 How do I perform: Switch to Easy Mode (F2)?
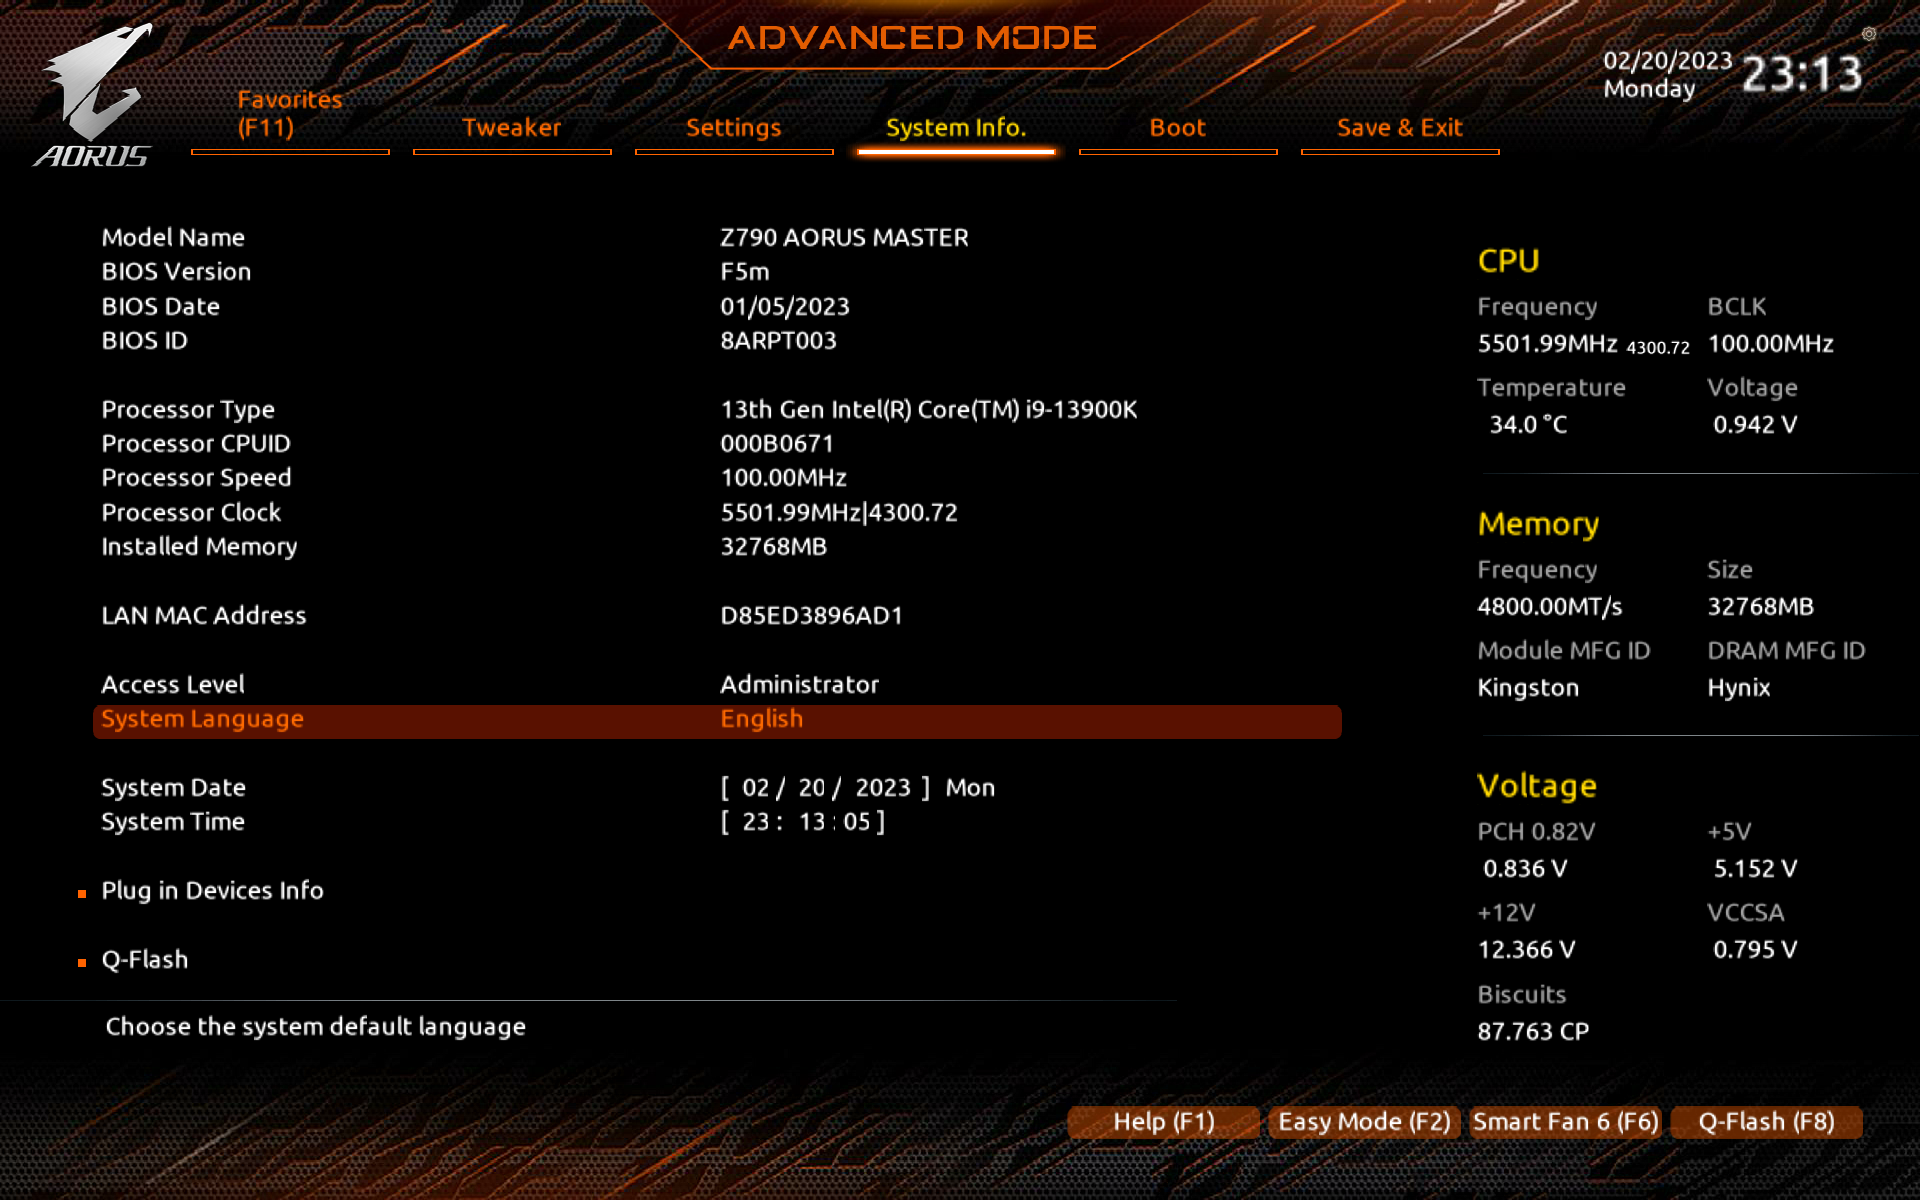[1363, 1122]
